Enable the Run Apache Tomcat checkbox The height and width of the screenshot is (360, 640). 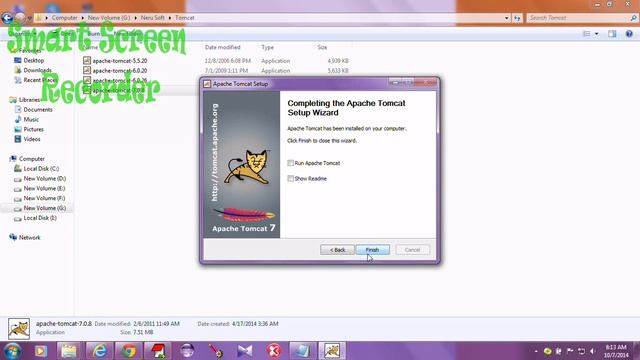(x=291, y=163)
